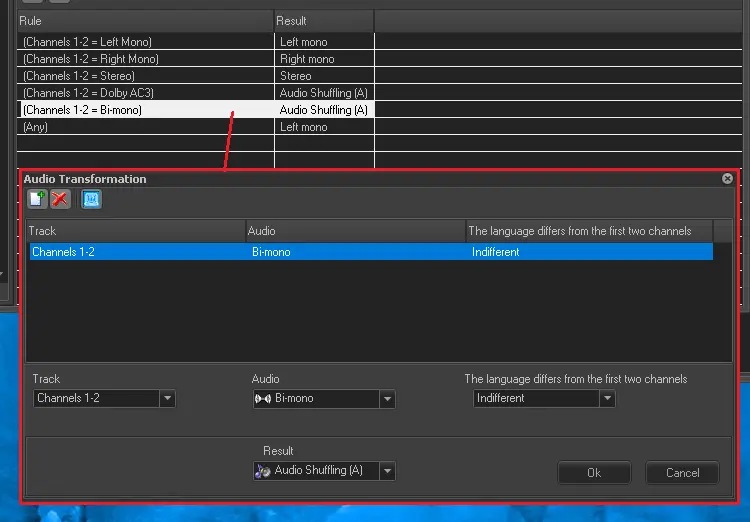Click the blue edit rule icon
Screen dimensions: 750x522
pos(91,199)
